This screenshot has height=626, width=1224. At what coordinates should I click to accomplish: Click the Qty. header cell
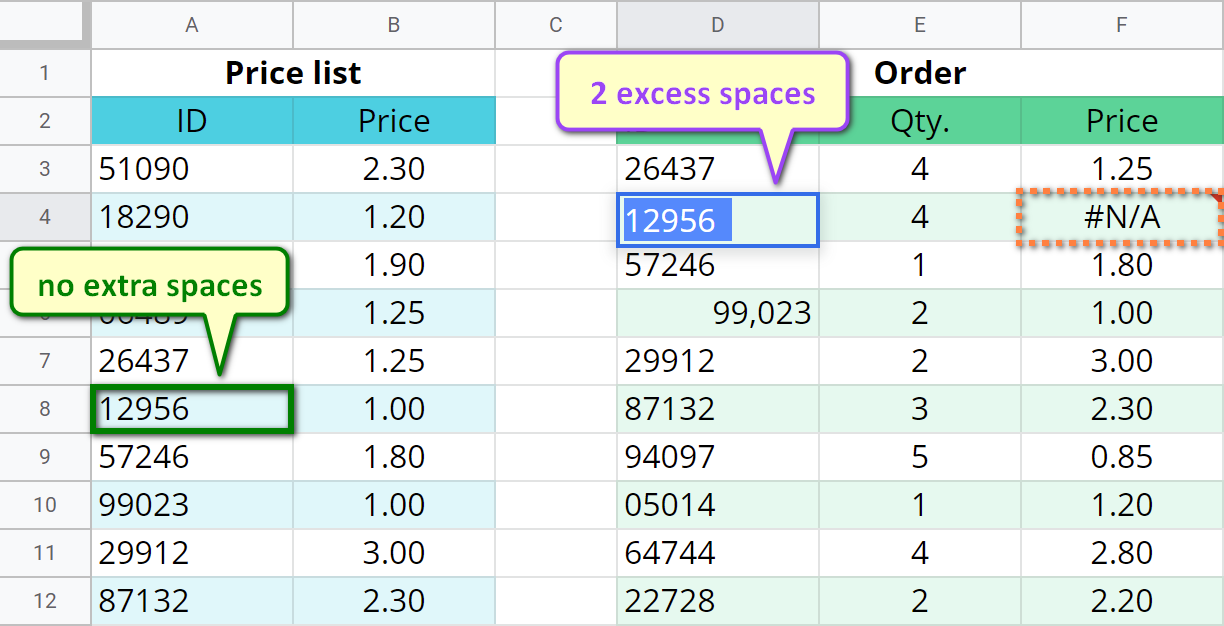click(919, 121)
